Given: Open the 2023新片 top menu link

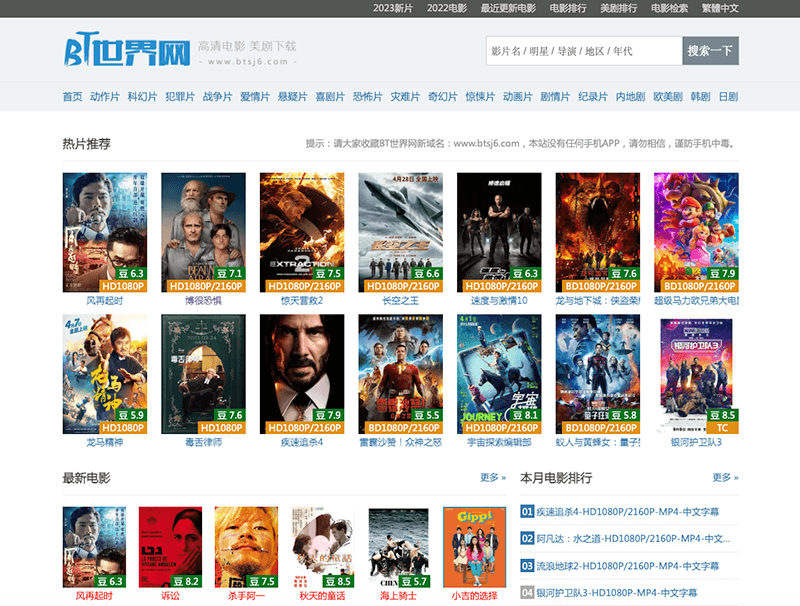Looking at the screenshot, I should coord(393,8).
